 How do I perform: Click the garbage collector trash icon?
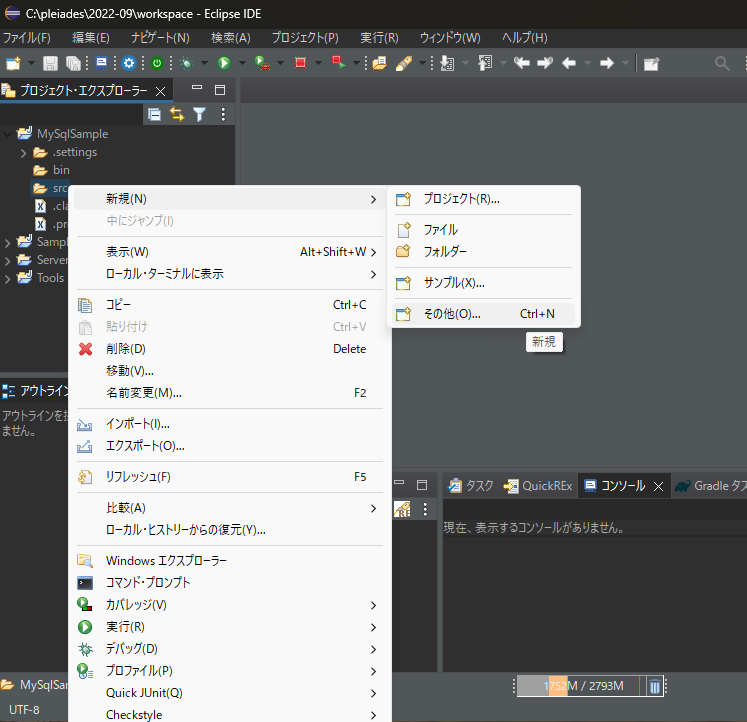[655, 686]
